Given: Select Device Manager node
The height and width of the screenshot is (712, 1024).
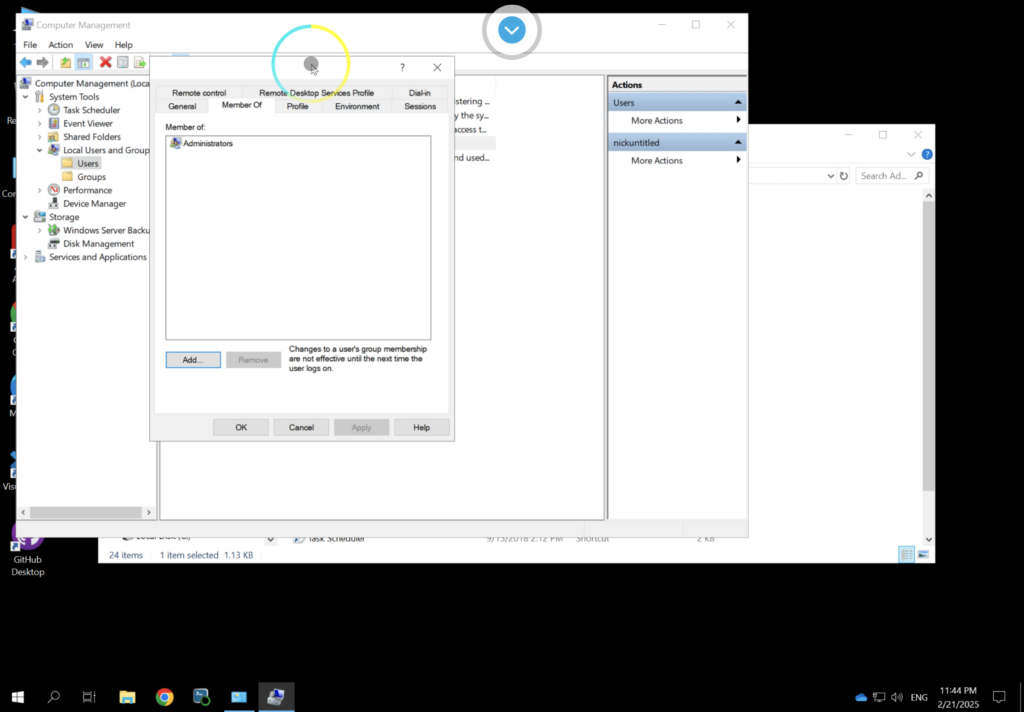Looking at the screenshot, I should (x=94, y=204).
